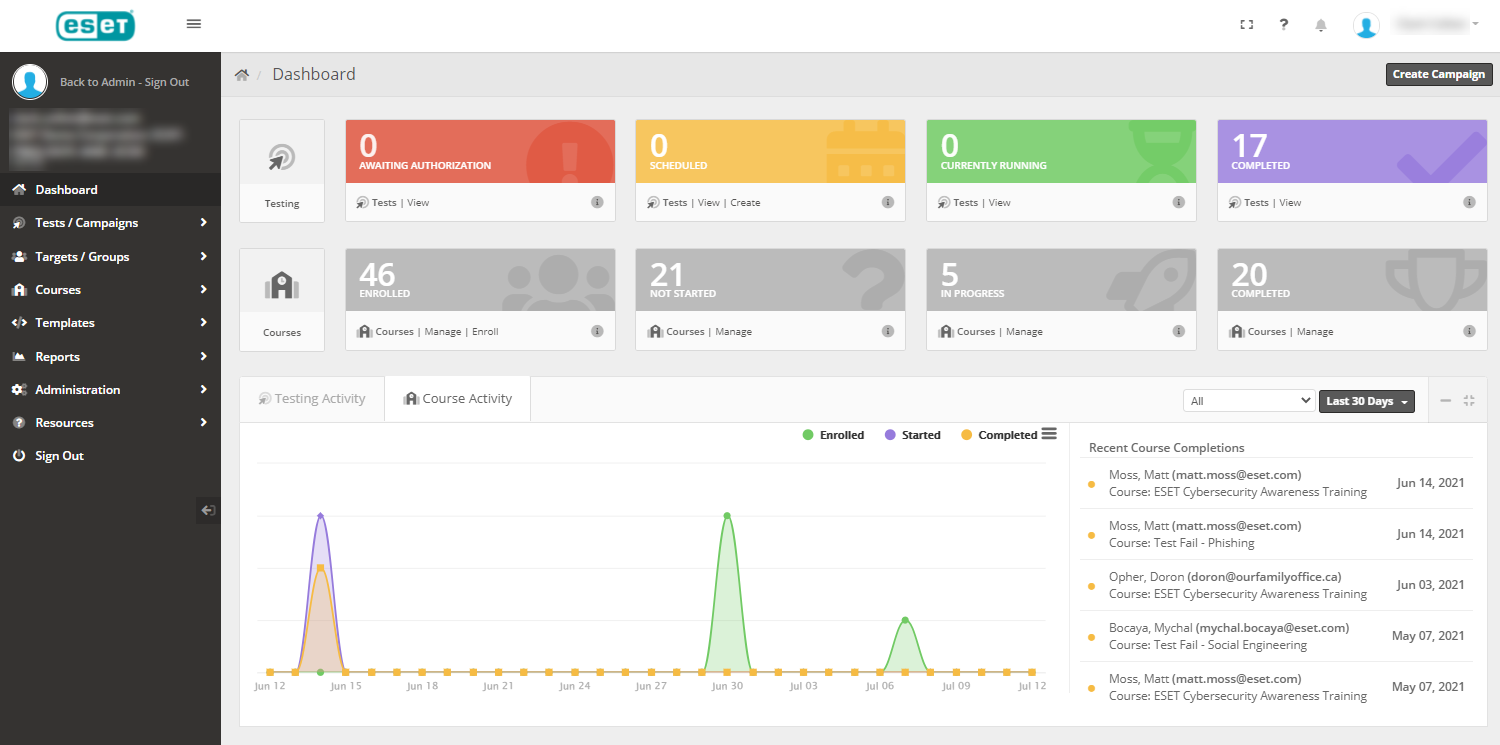Open the Last 30 Days dropdown
The height and width of the screenshot is (745, 1500).
1366,401
